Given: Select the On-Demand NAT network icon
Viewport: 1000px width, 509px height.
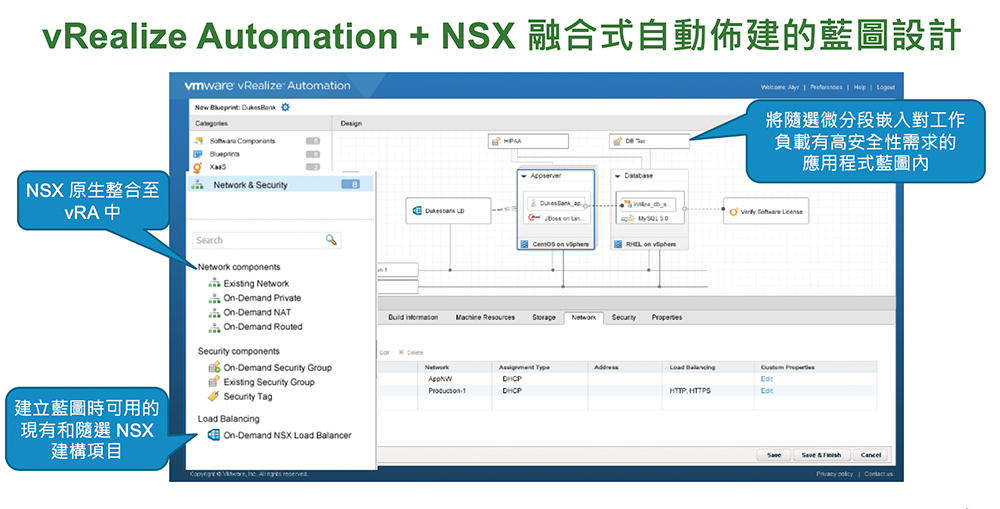Looking at the screenshot, I should click(214, 313).
